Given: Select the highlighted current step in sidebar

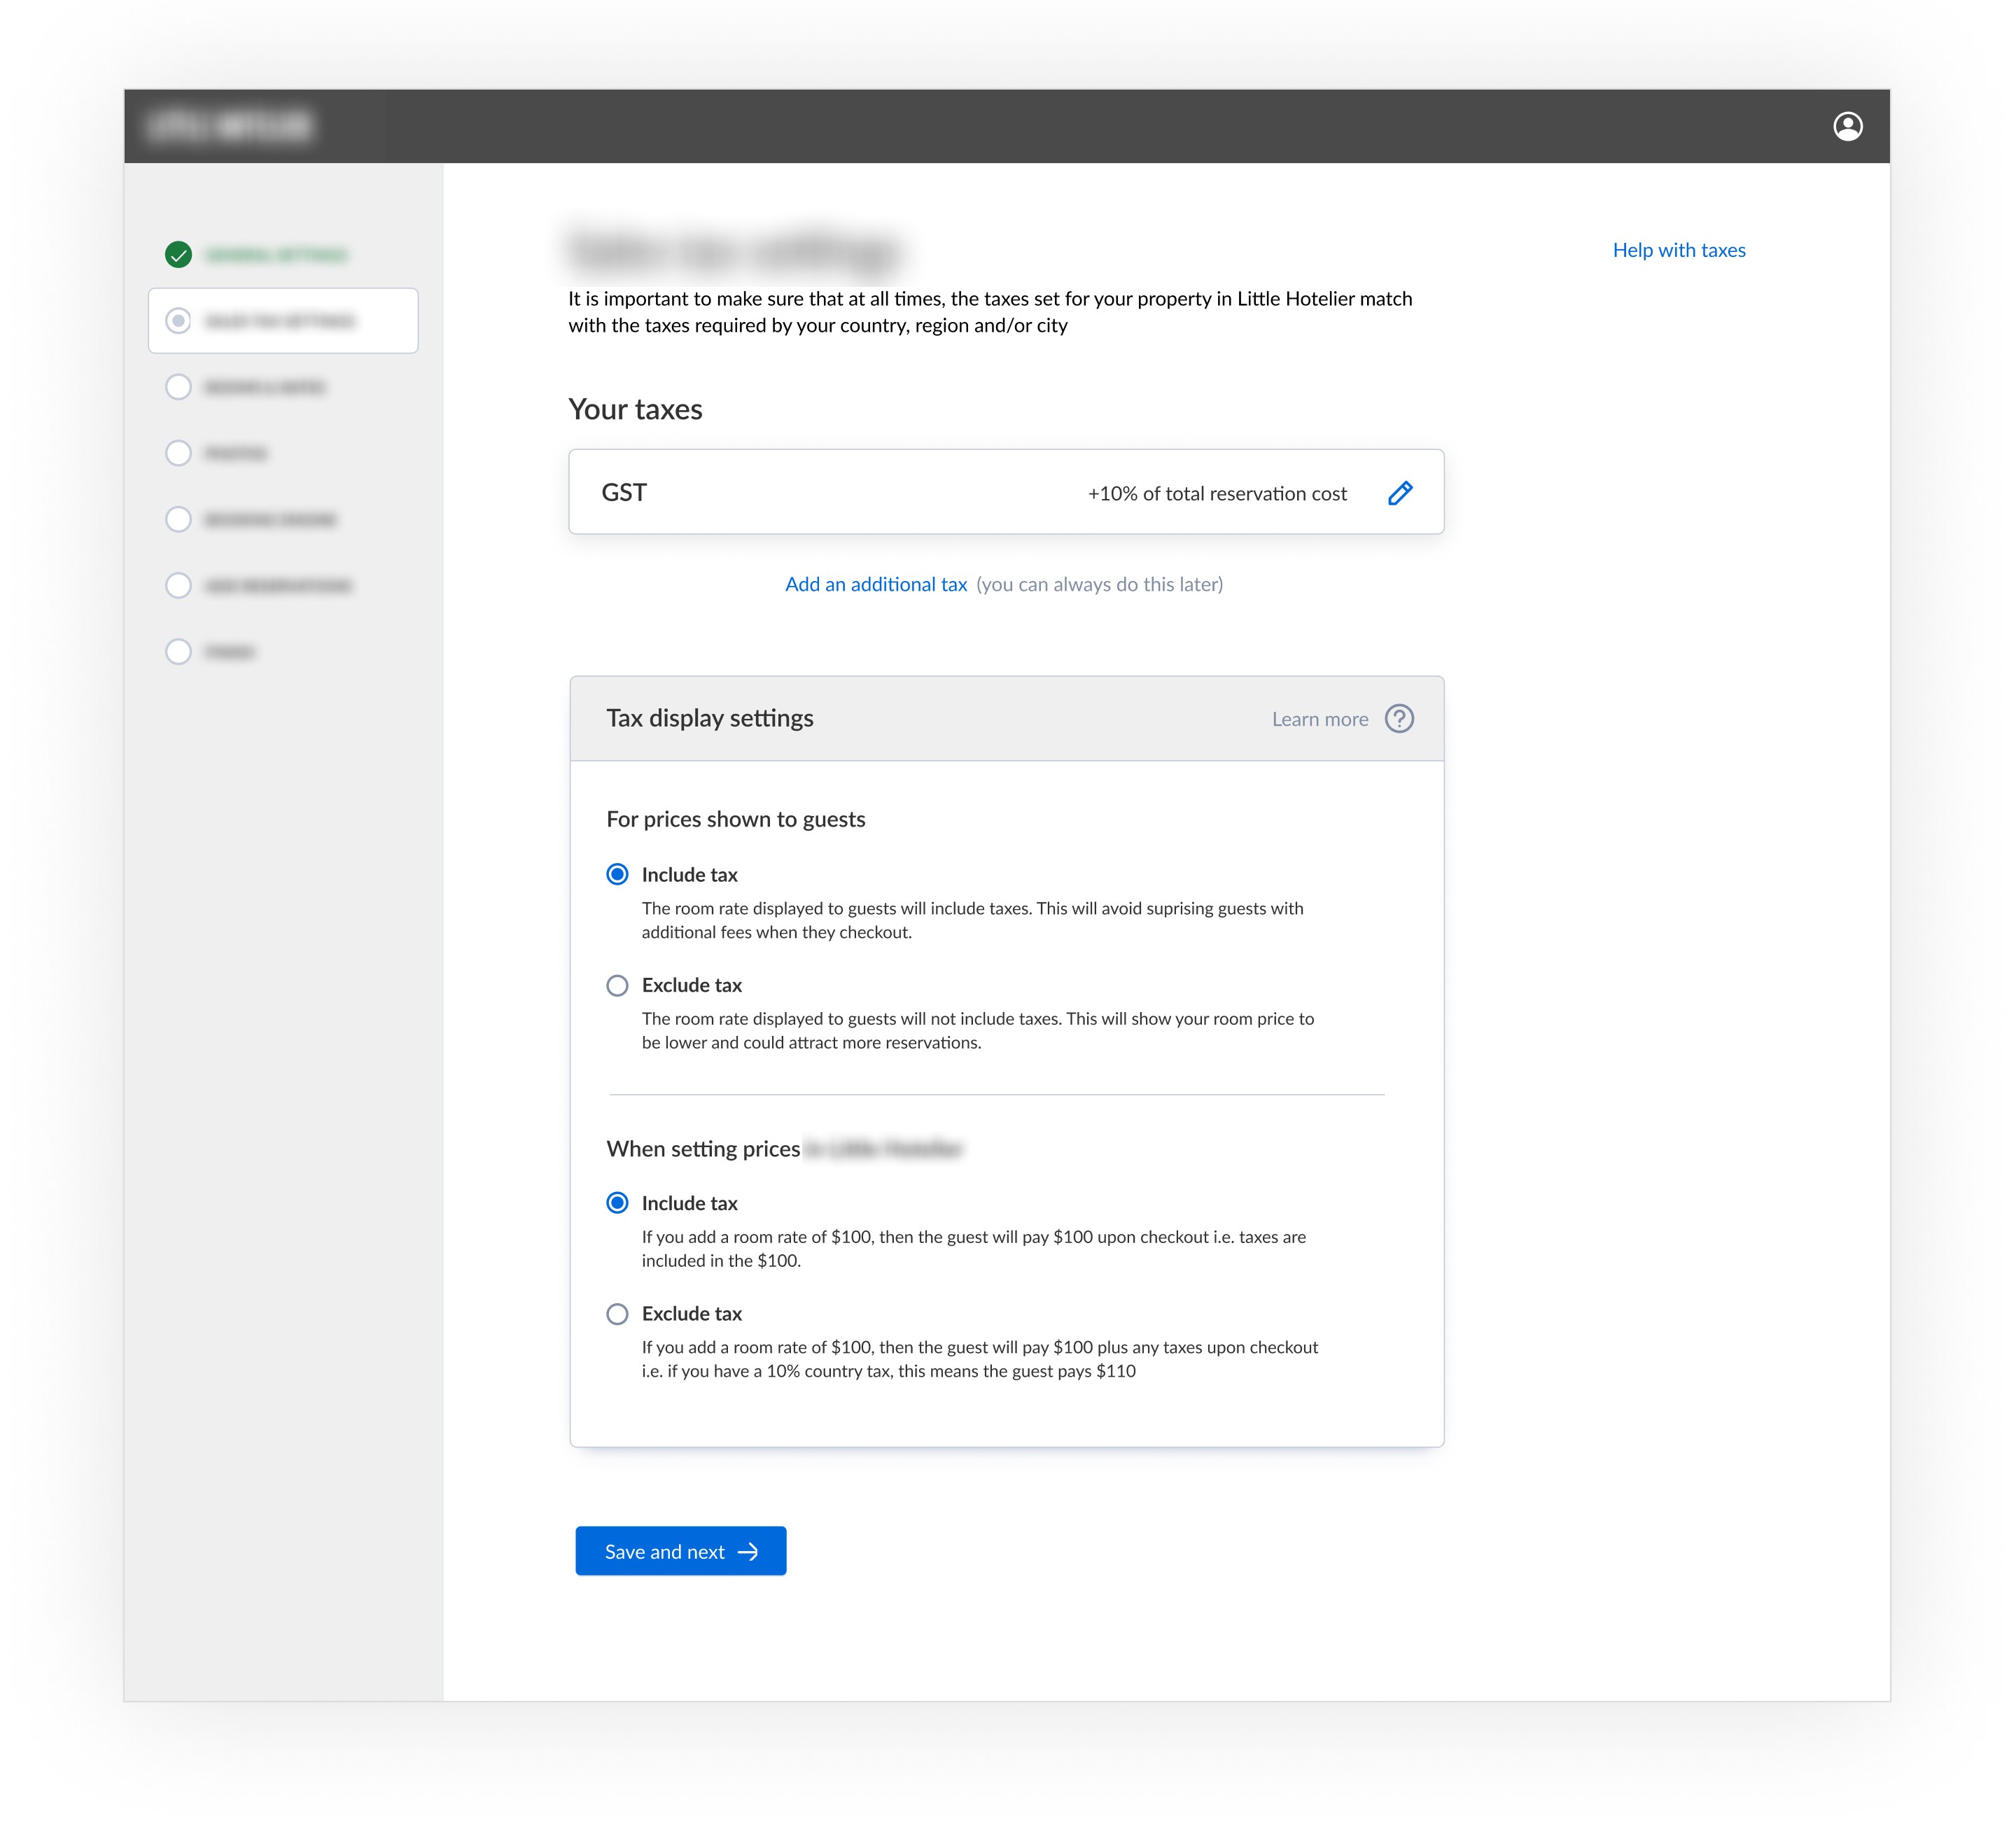Looking at the screenshot, I should click(x=283, y=321).
